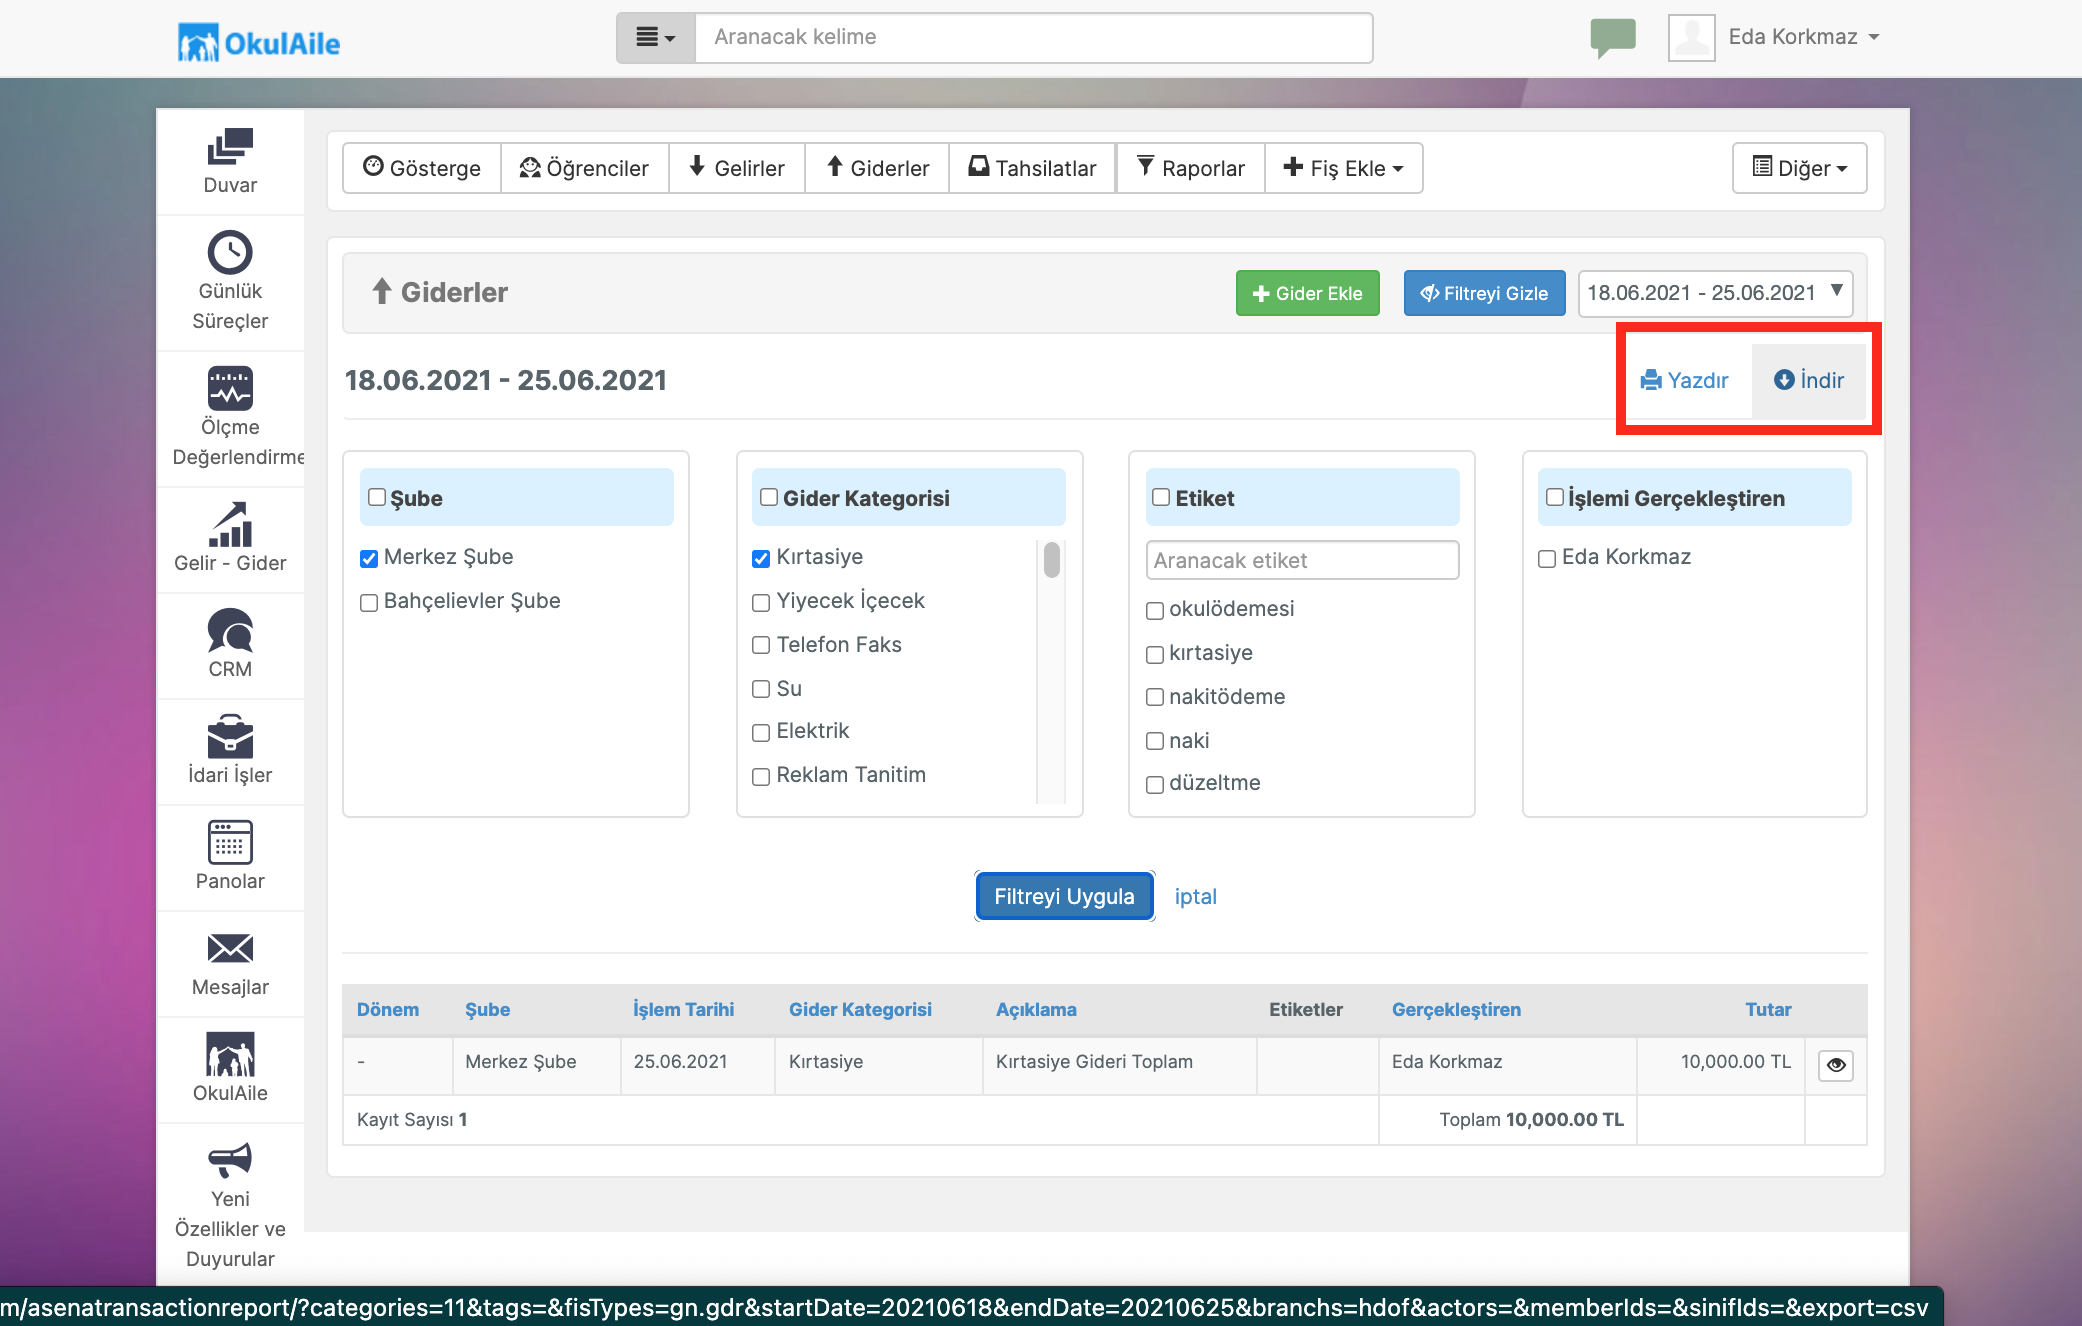Open the Gösterge tab

click(422, 168)
